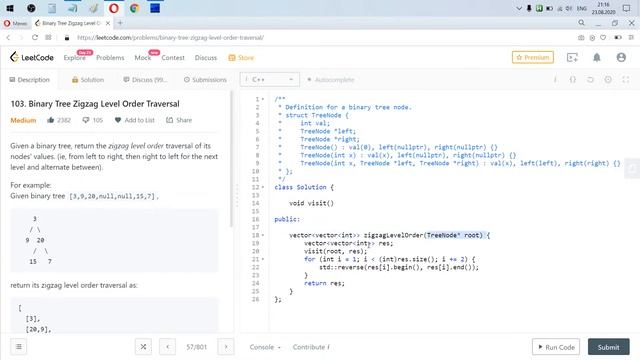Viewport: 640px width, 360px height.
Task: Open the Opera speed dial grid icon
Action: tap(48, 38)
